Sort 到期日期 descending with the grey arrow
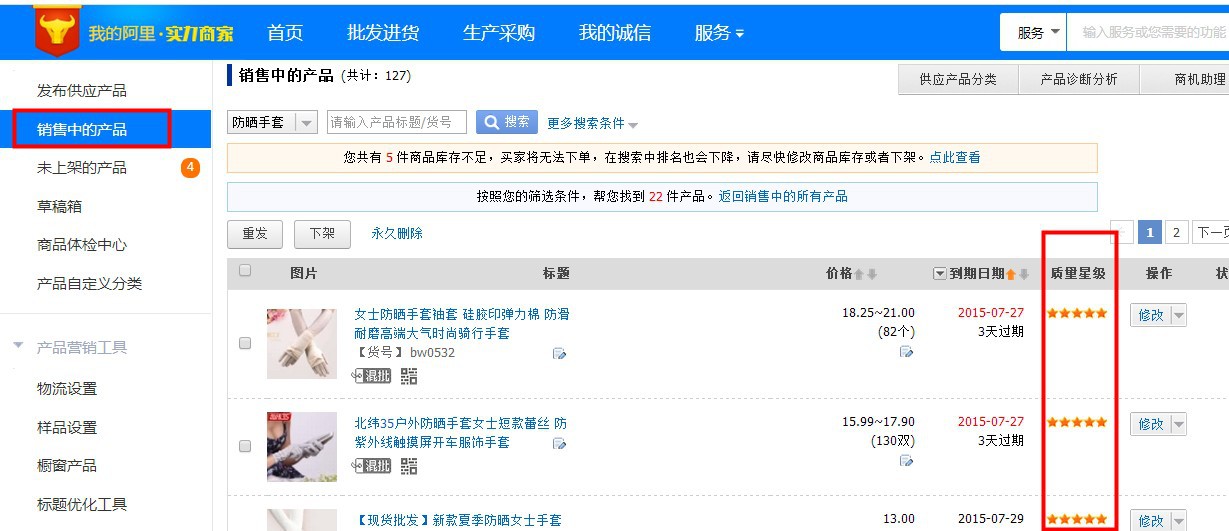This screenshot has height=531, width=1229. point(1023,274)
